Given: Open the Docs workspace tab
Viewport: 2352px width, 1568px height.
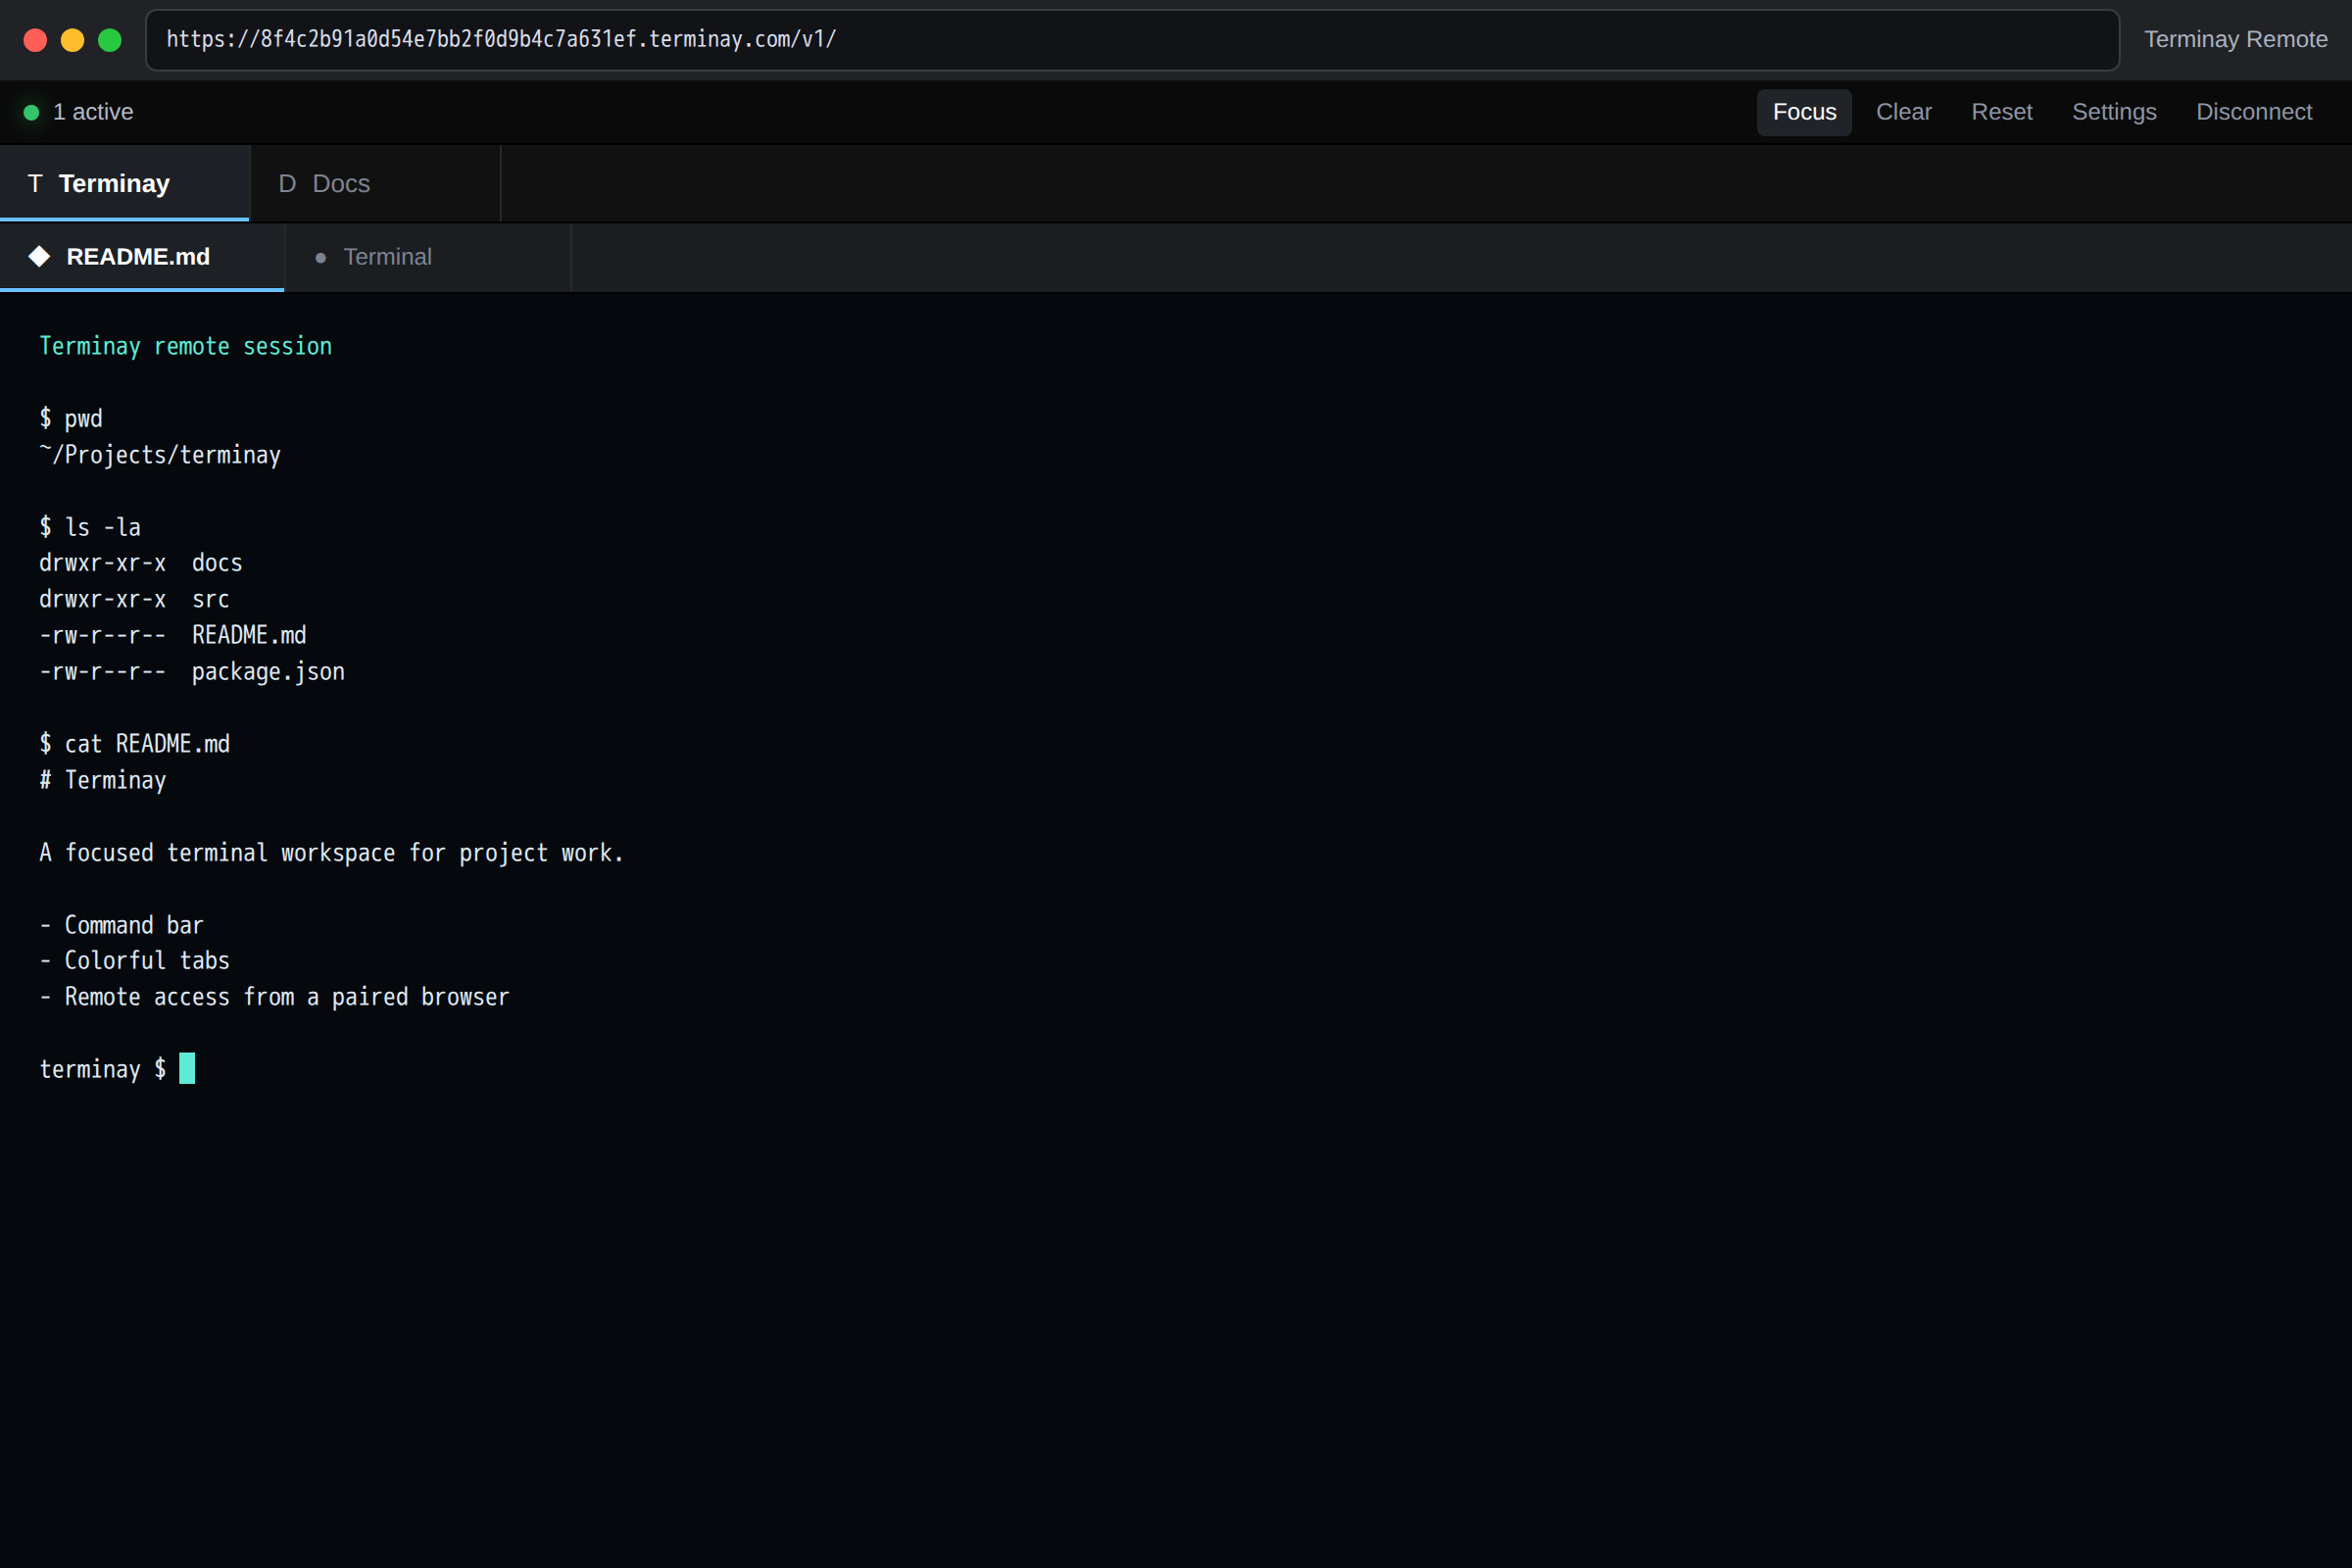Looking at the screenshot, I should [375, 184].
